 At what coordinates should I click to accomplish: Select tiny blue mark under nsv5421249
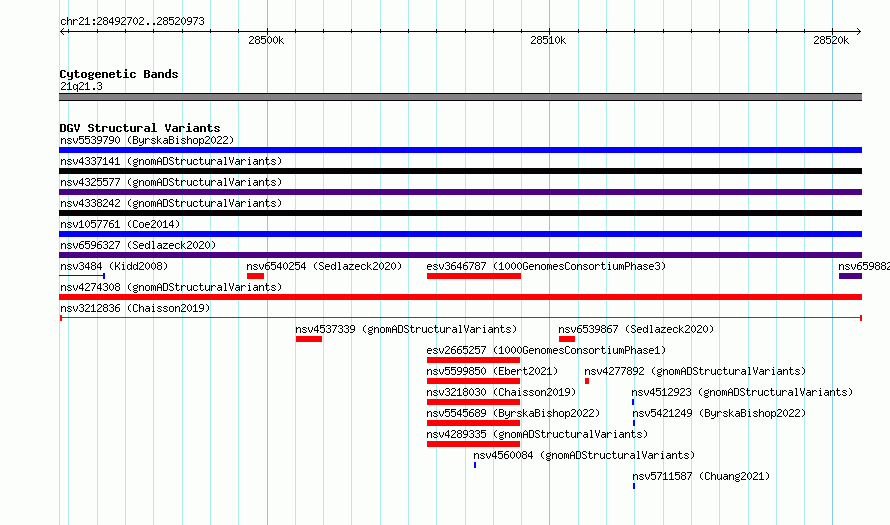click(x=634, y=423)
